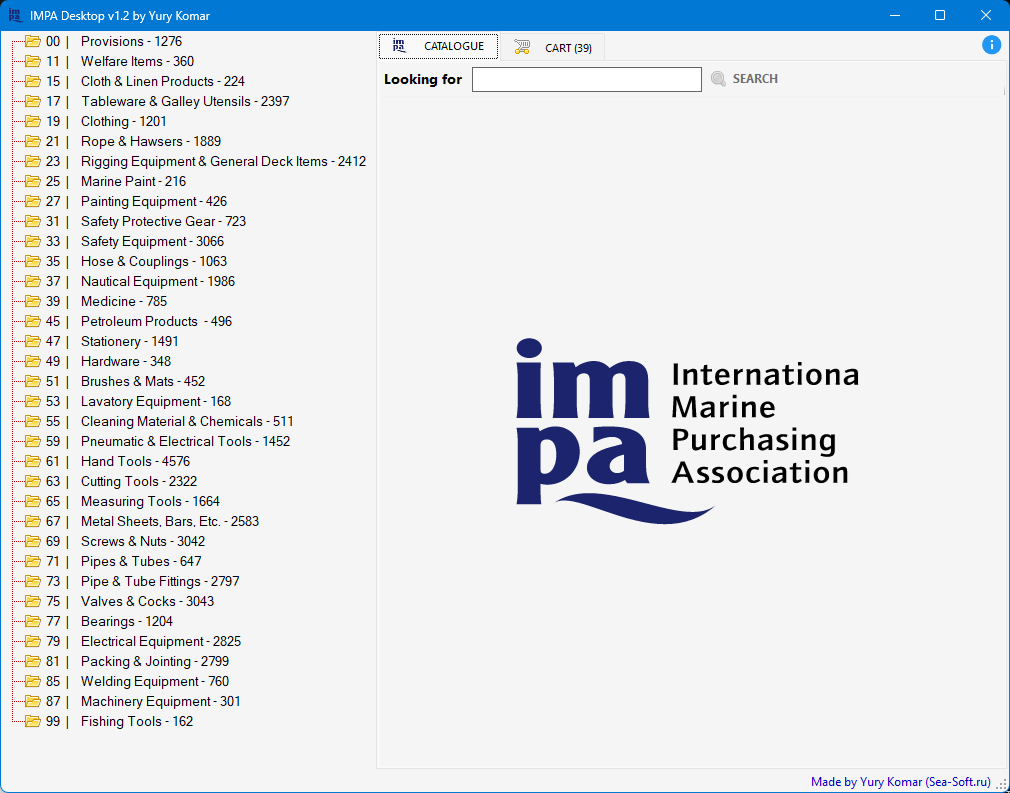This screenshot has height=793, width=1010.
Task: Click the IMPA icon on CATALOGUE tab
Action: tap(399, 46)
